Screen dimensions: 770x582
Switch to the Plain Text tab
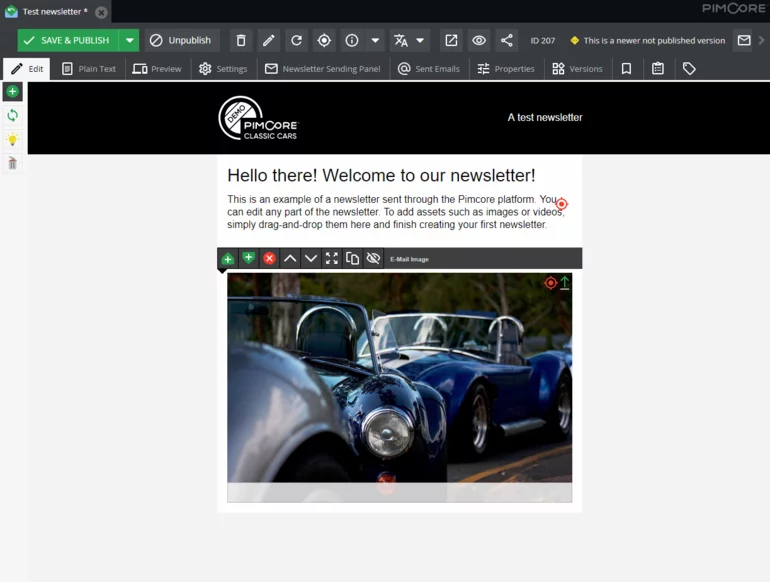pos(89,69)
